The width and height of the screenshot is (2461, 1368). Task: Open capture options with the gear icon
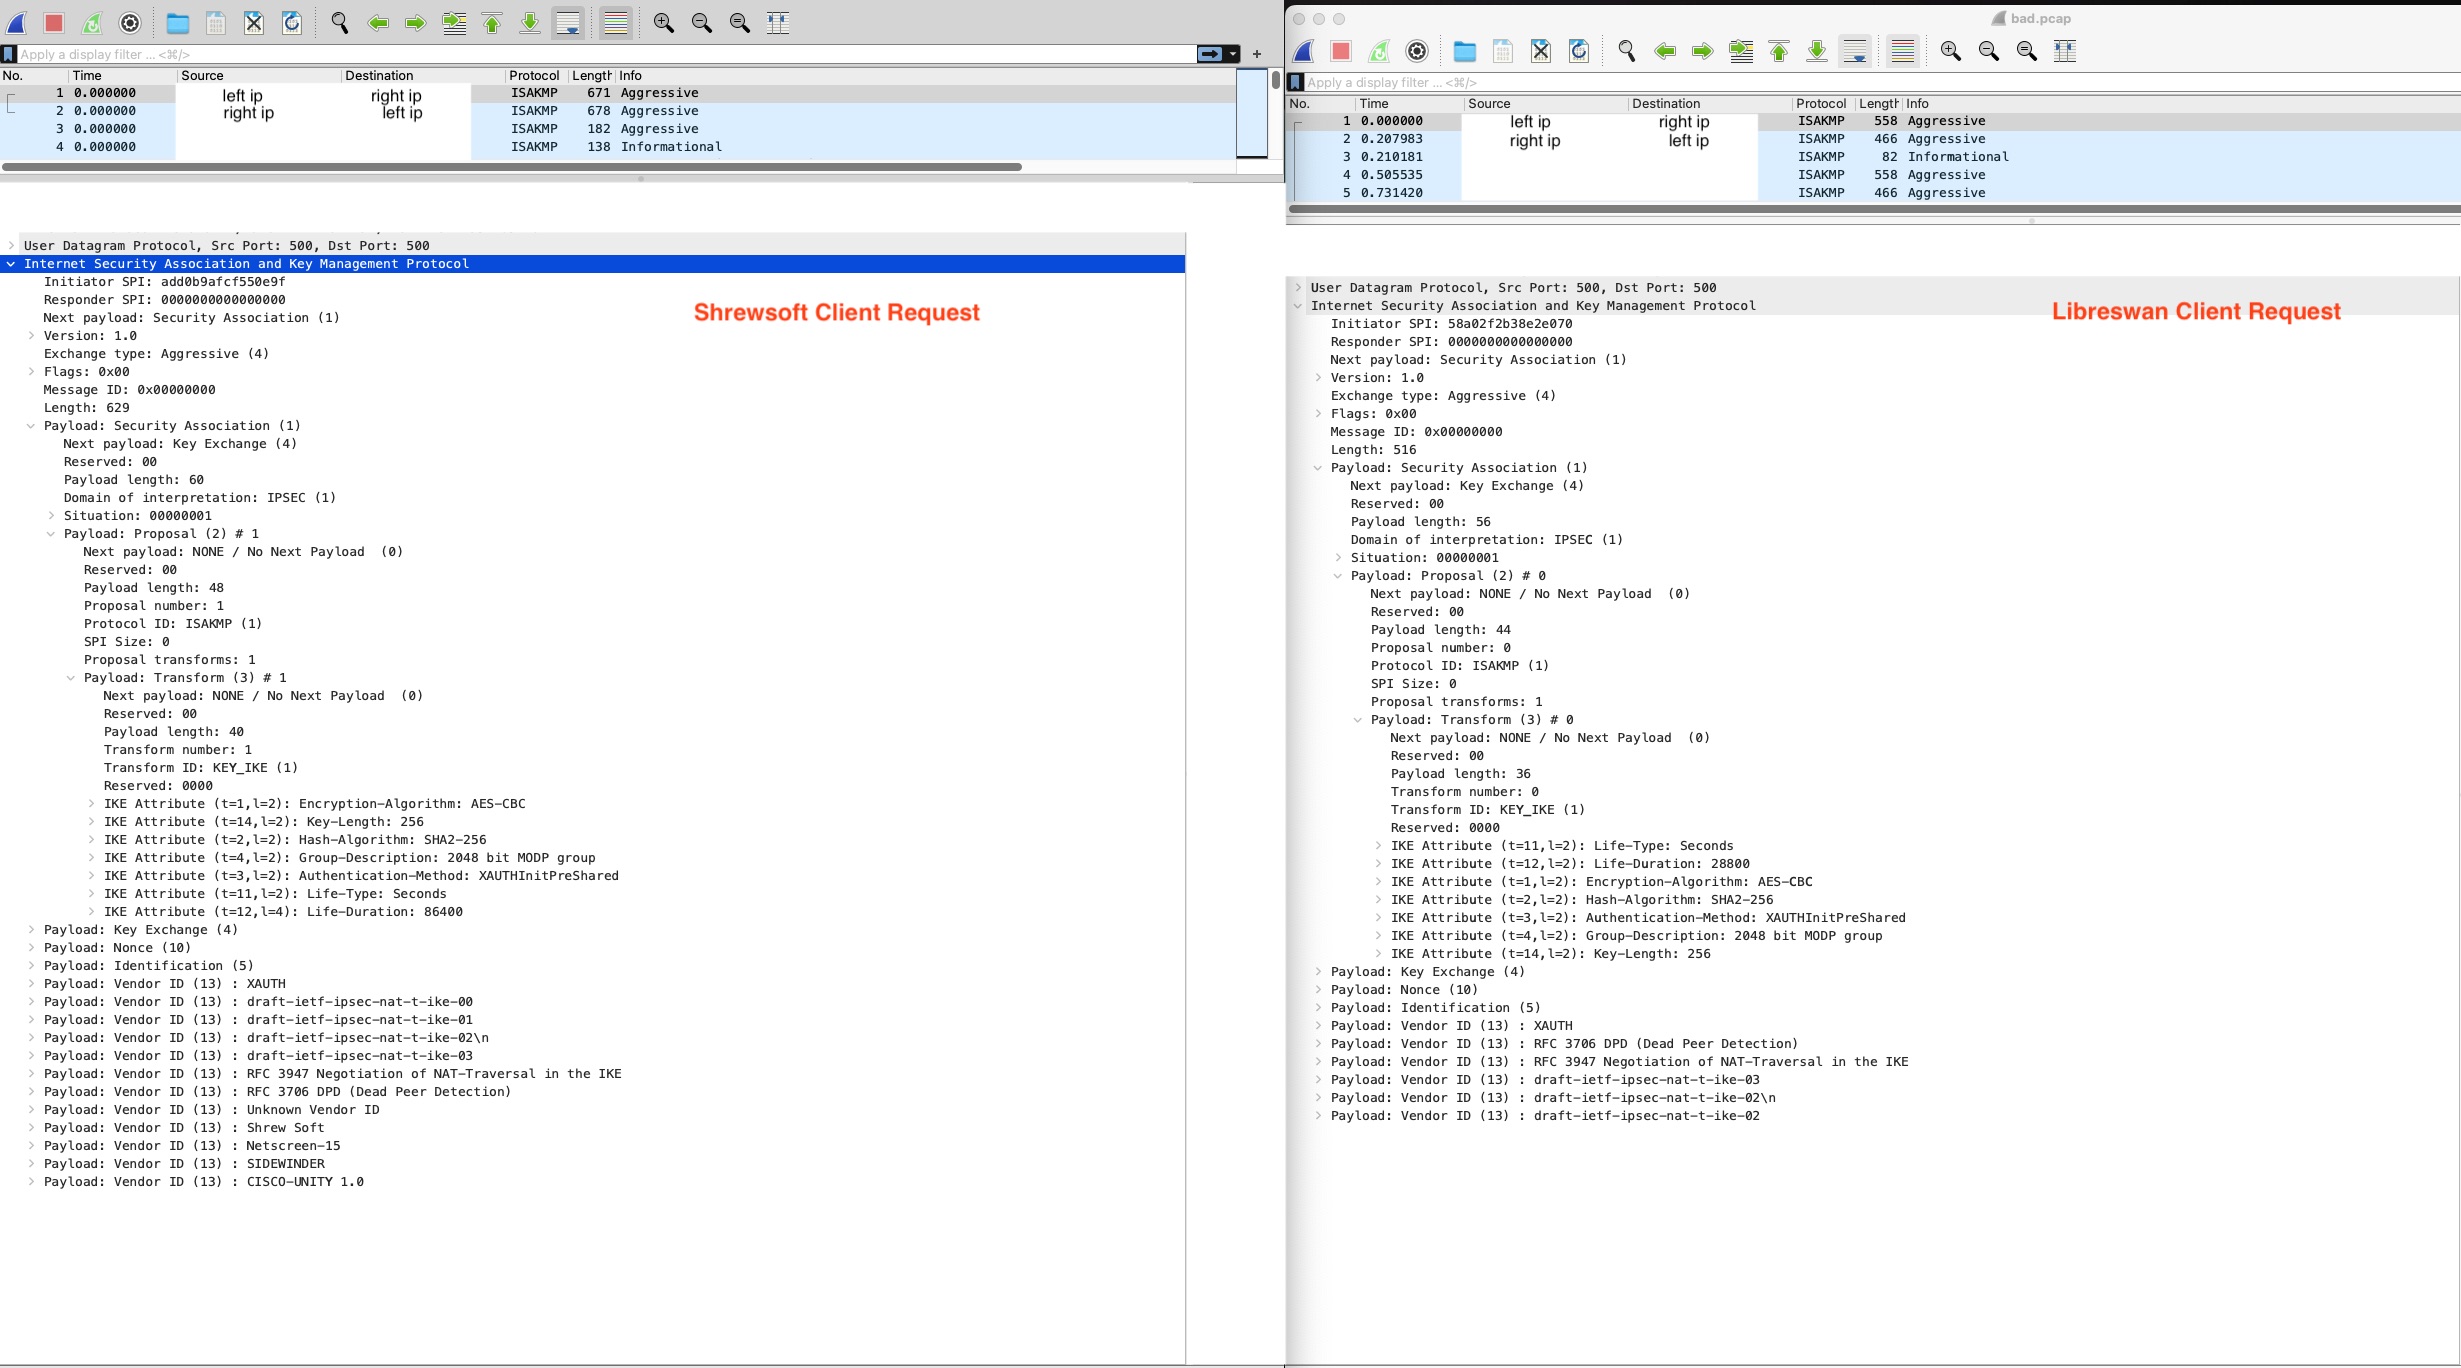129,22
